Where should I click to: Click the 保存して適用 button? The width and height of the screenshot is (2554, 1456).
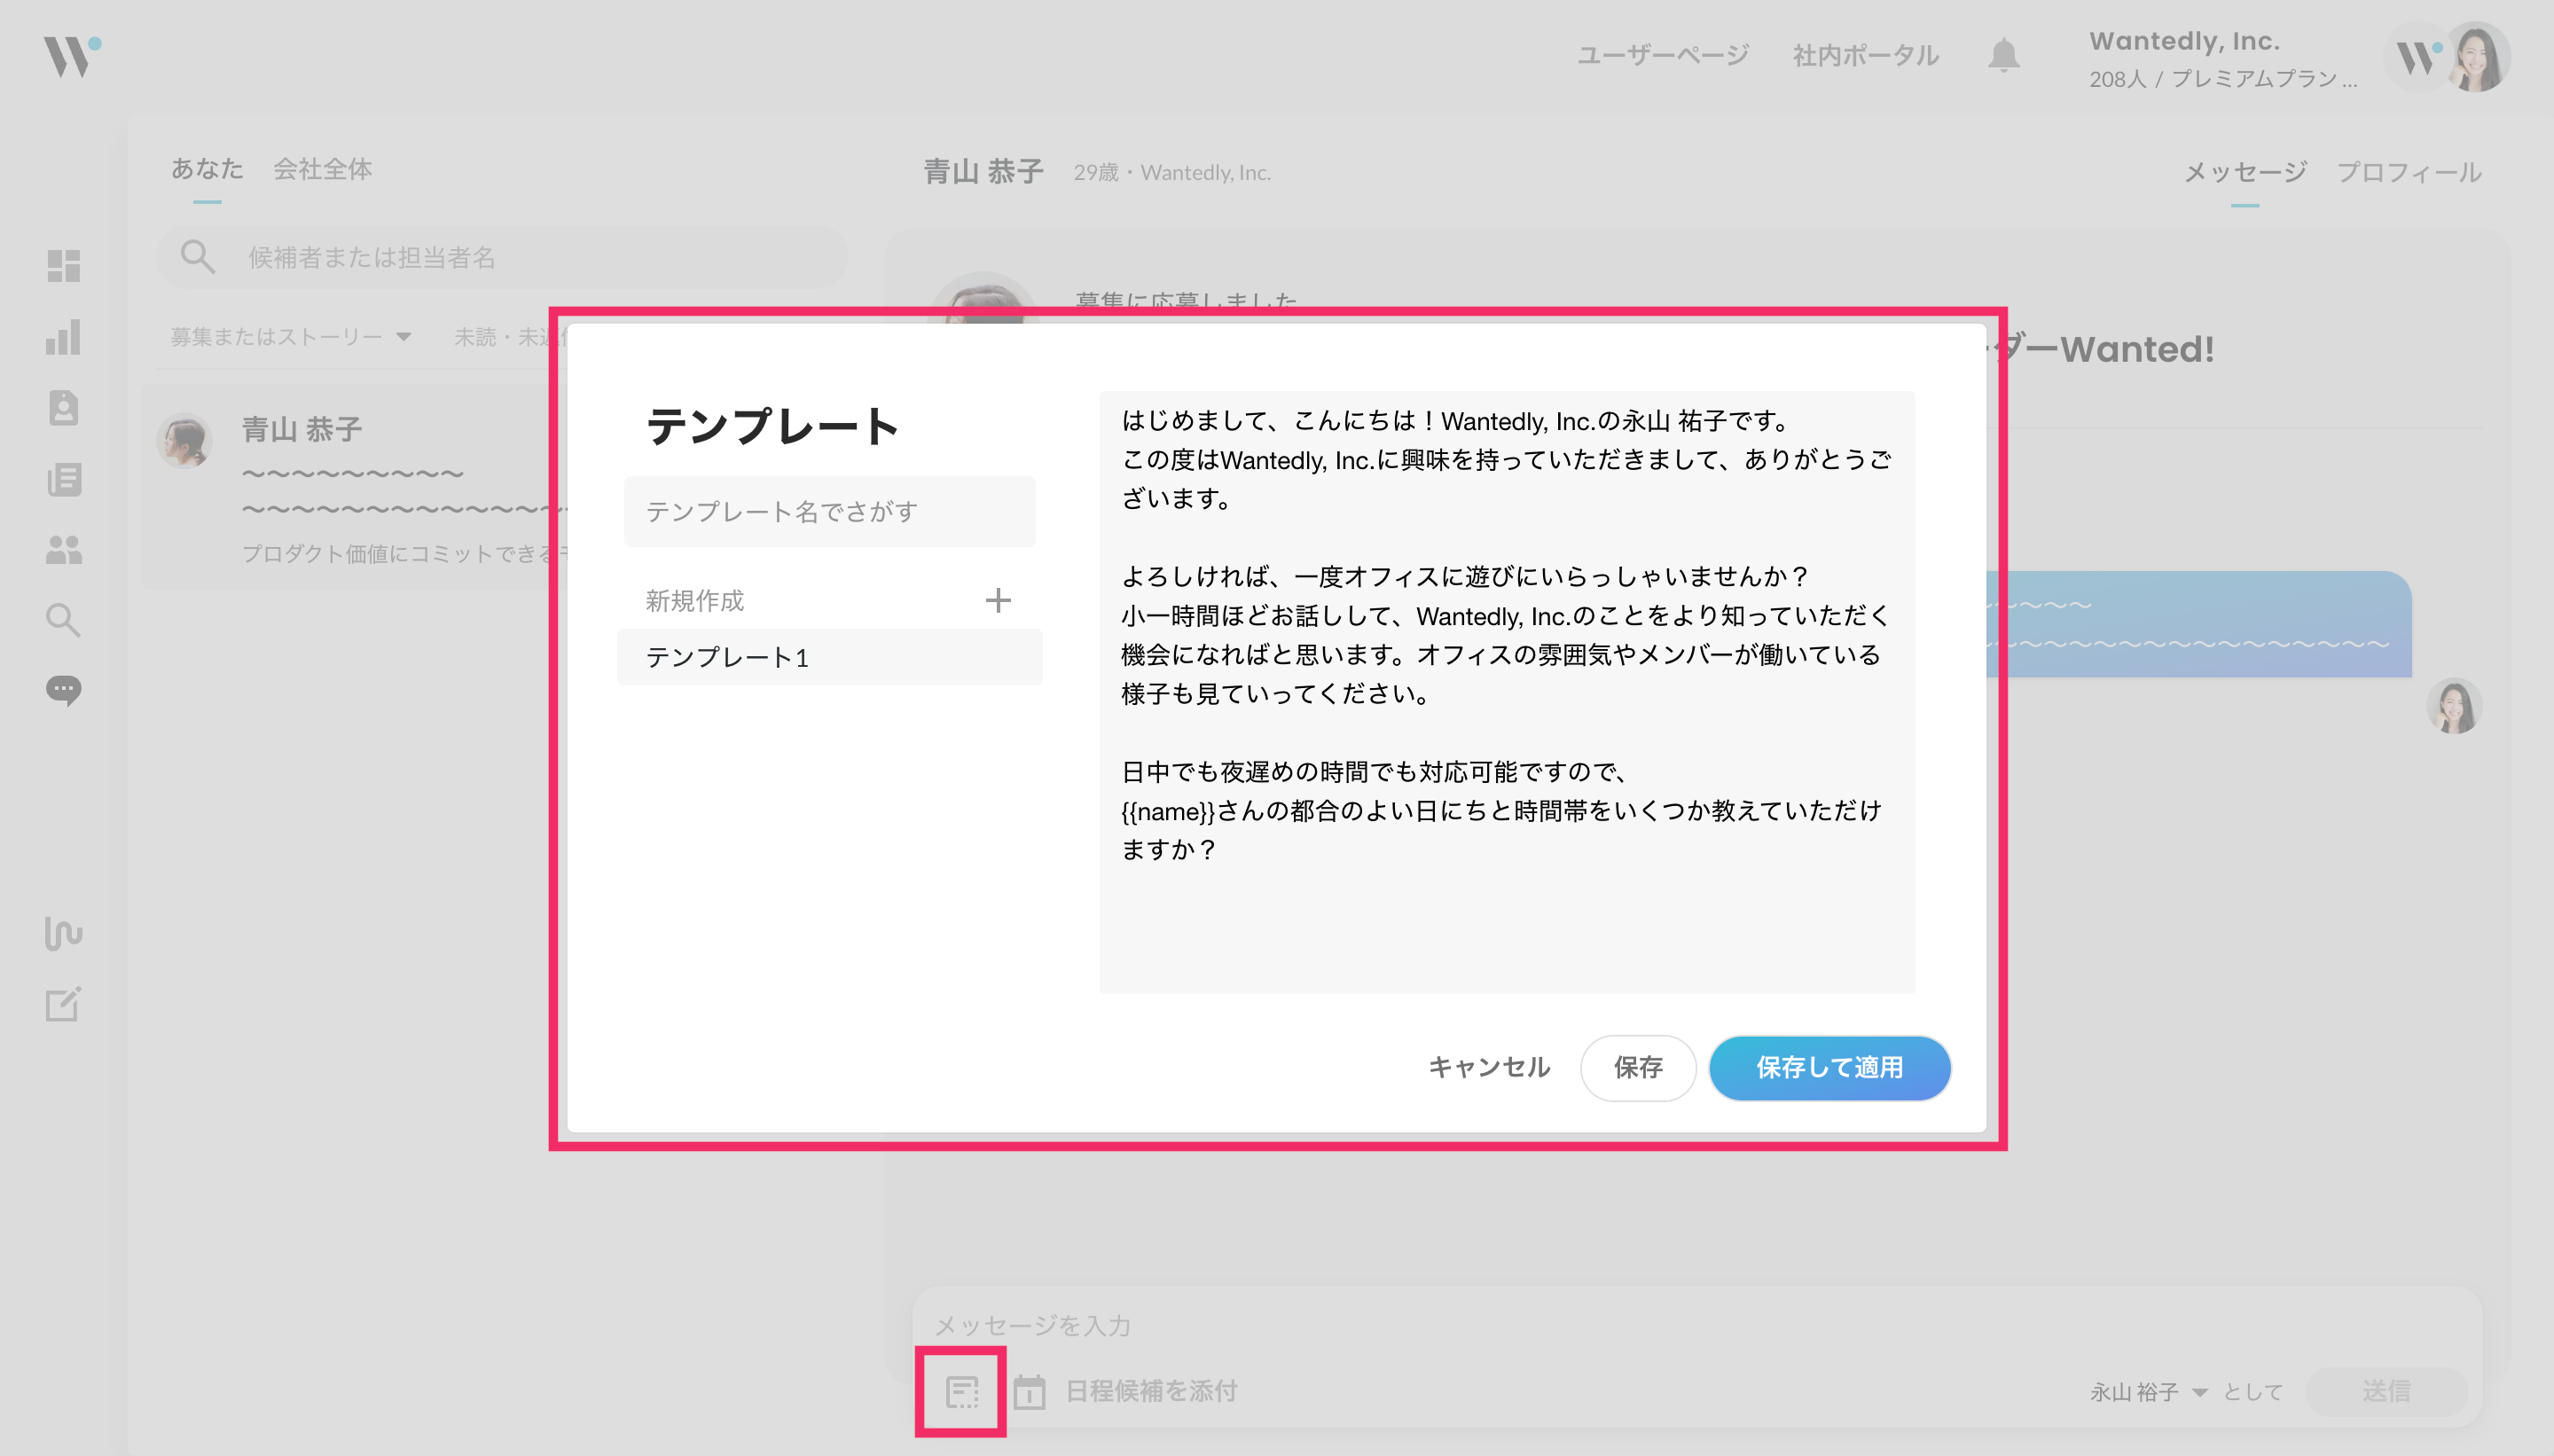1829,1068
